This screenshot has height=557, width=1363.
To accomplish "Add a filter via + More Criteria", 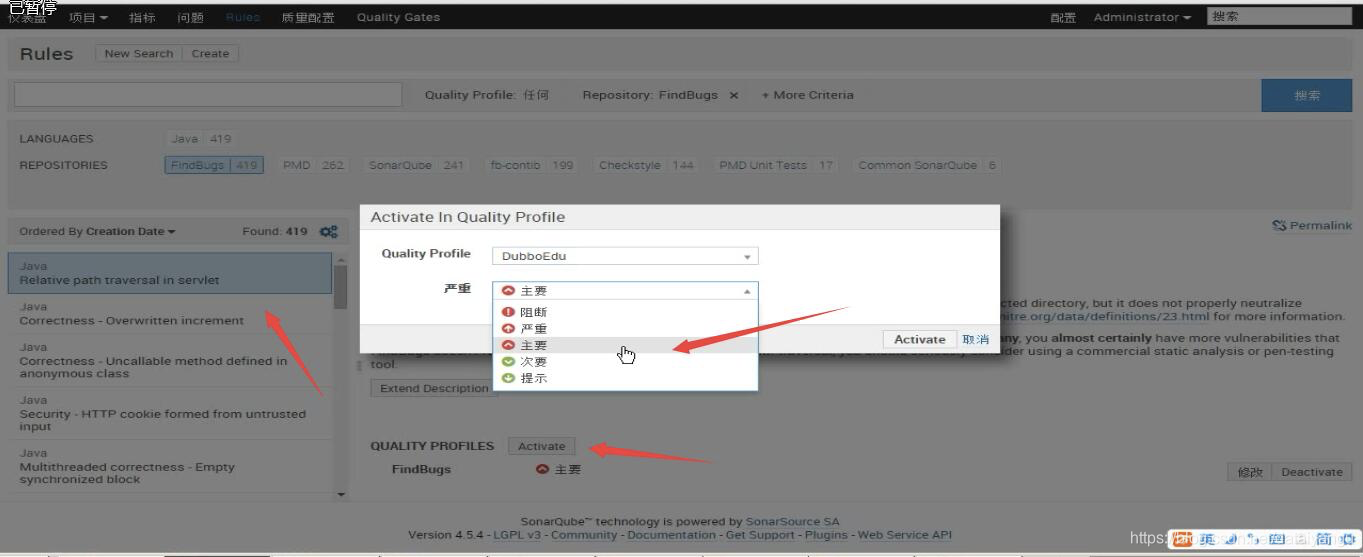I will click(x=808, y=95).
